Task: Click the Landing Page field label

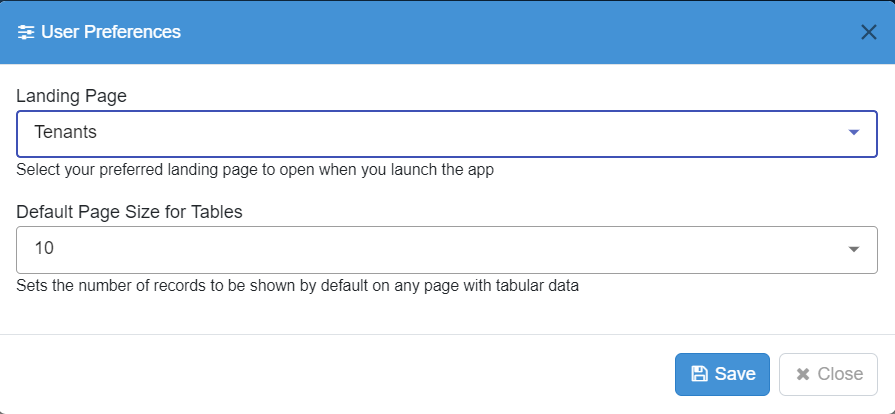Action: [71, 96]
